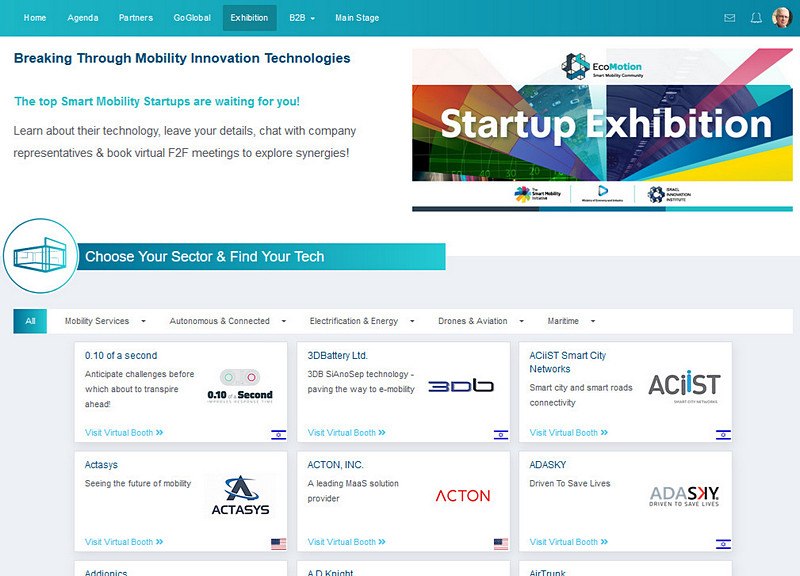Open the Actasys company title

(x=101, y=465)
